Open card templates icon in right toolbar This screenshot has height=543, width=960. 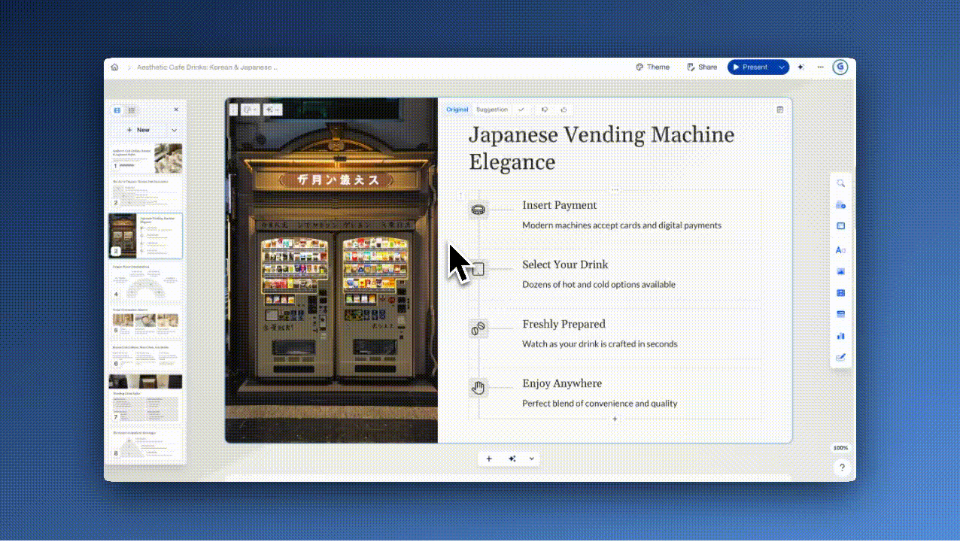point(841,205)
